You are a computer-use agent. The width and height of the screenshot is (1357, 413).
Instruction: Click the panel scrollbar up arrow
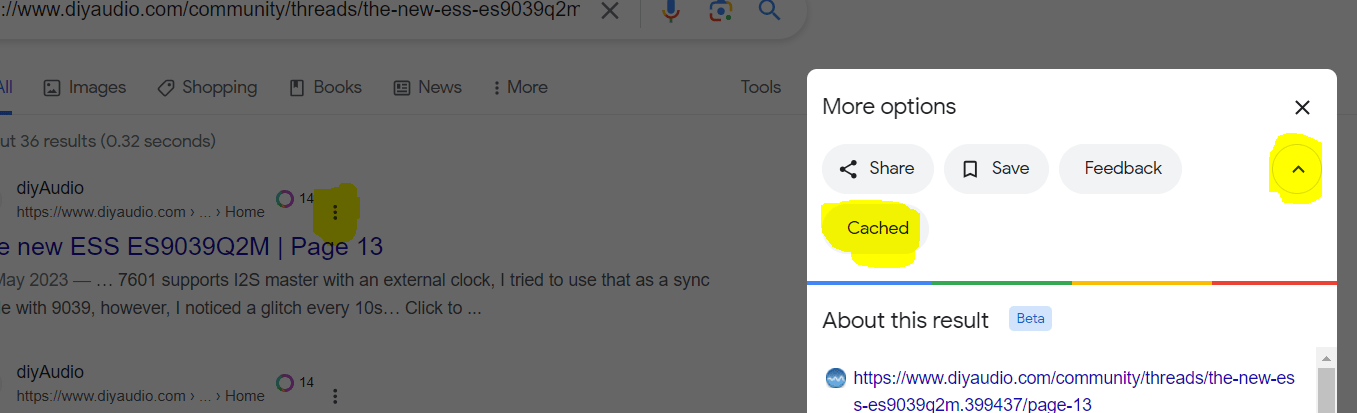tap(1326, 358)
